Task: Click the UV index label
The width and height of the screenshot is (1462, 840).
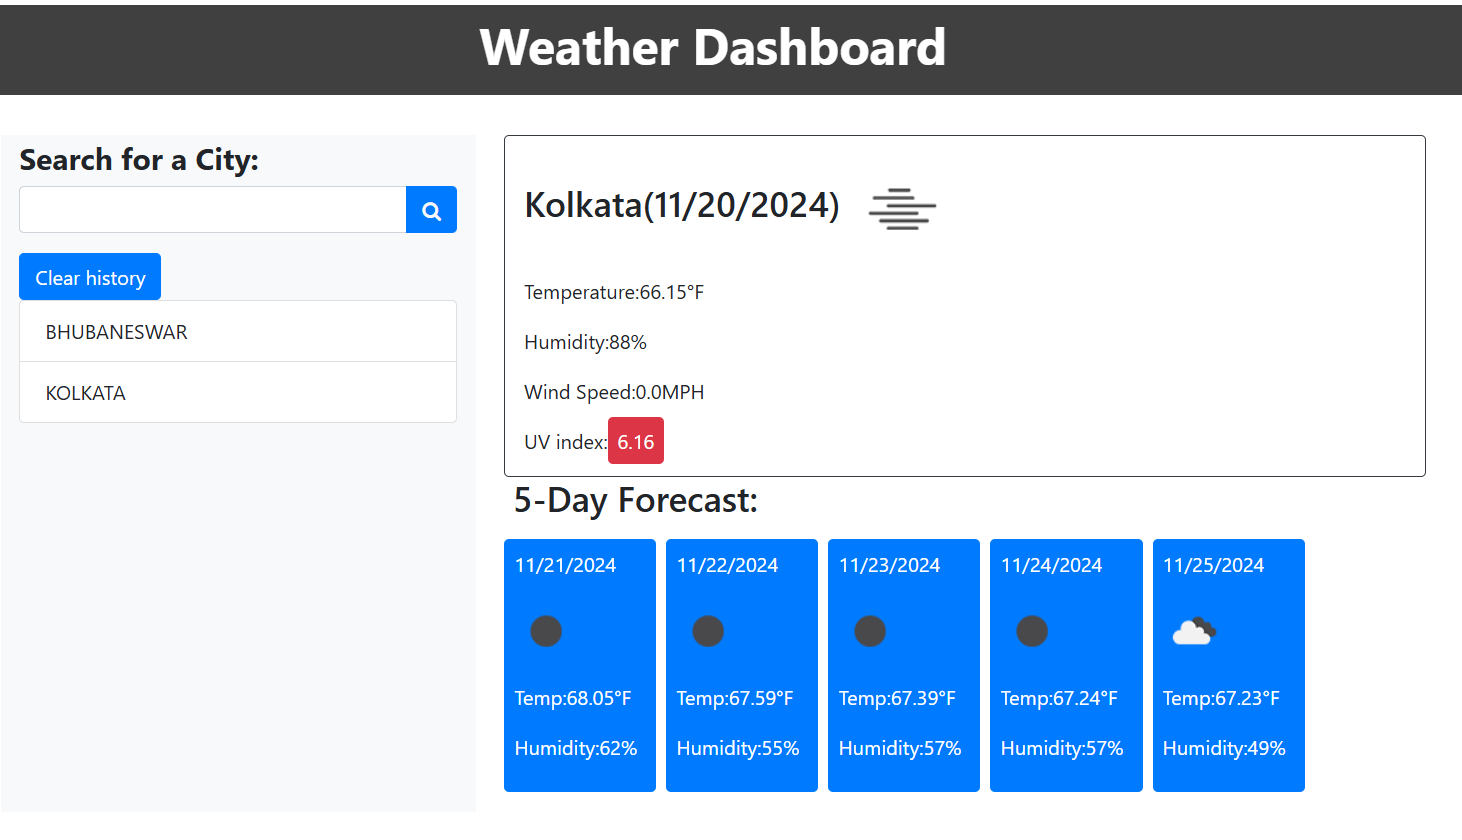Action: click(x=565, y=442)
